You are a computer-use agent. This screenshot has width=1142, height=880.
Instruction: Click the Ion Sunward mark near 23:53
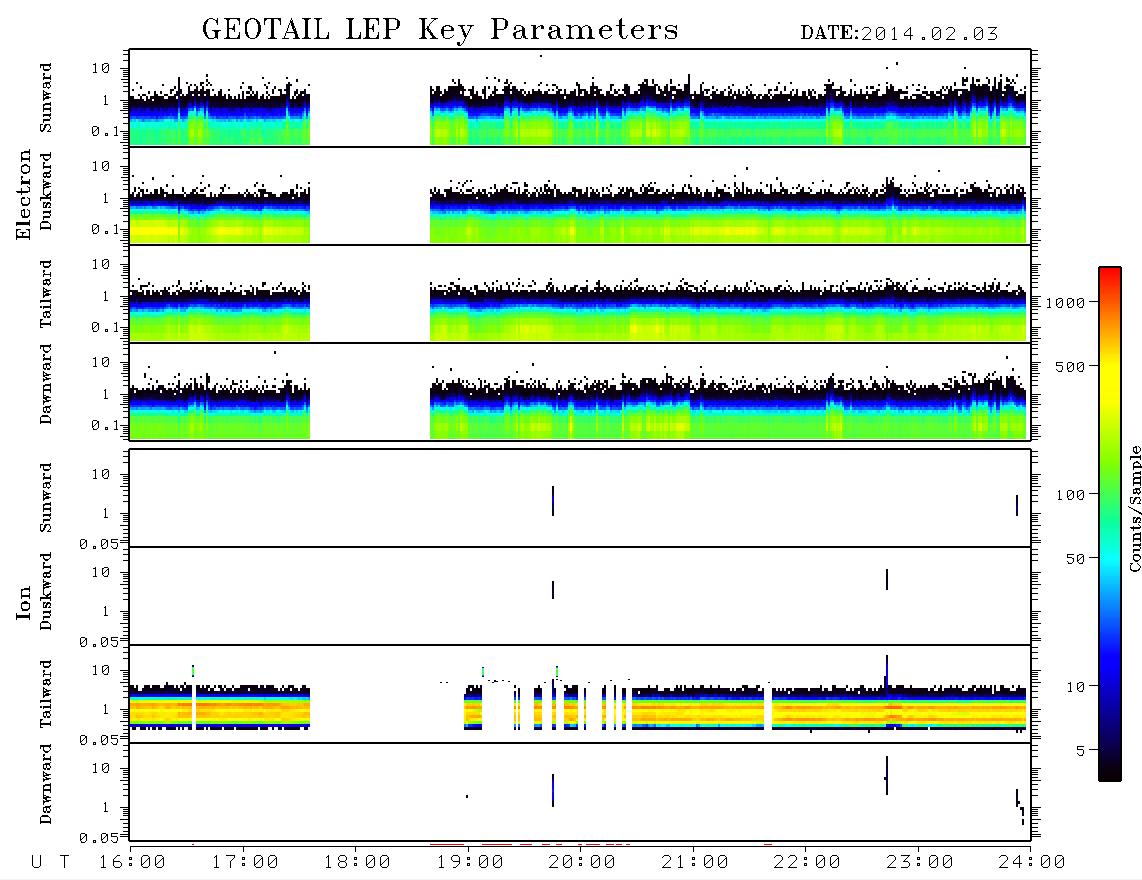[1017, 505]
